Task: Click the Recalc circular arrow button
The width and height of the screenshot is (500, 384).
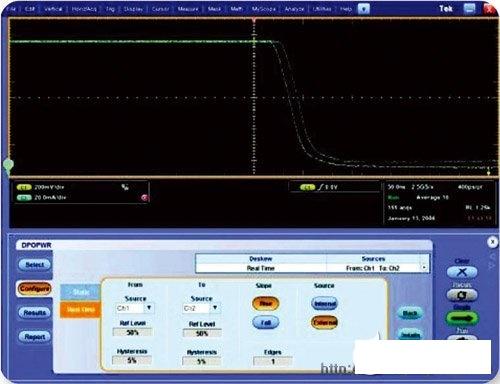Action: pyautogui.click(x=462, y=295)
